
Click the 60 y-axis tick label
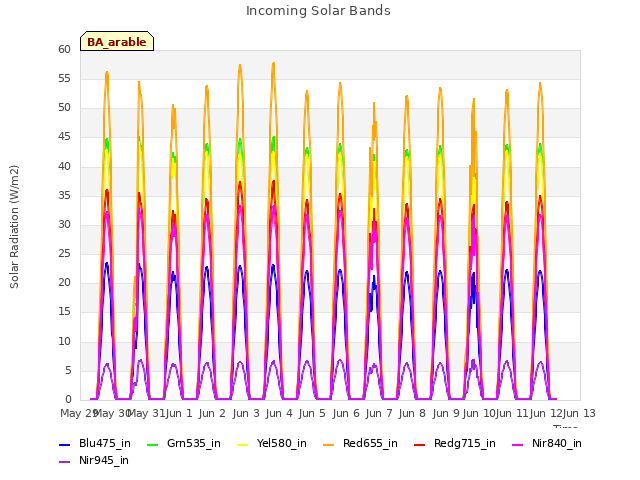[x=64, y=49]
